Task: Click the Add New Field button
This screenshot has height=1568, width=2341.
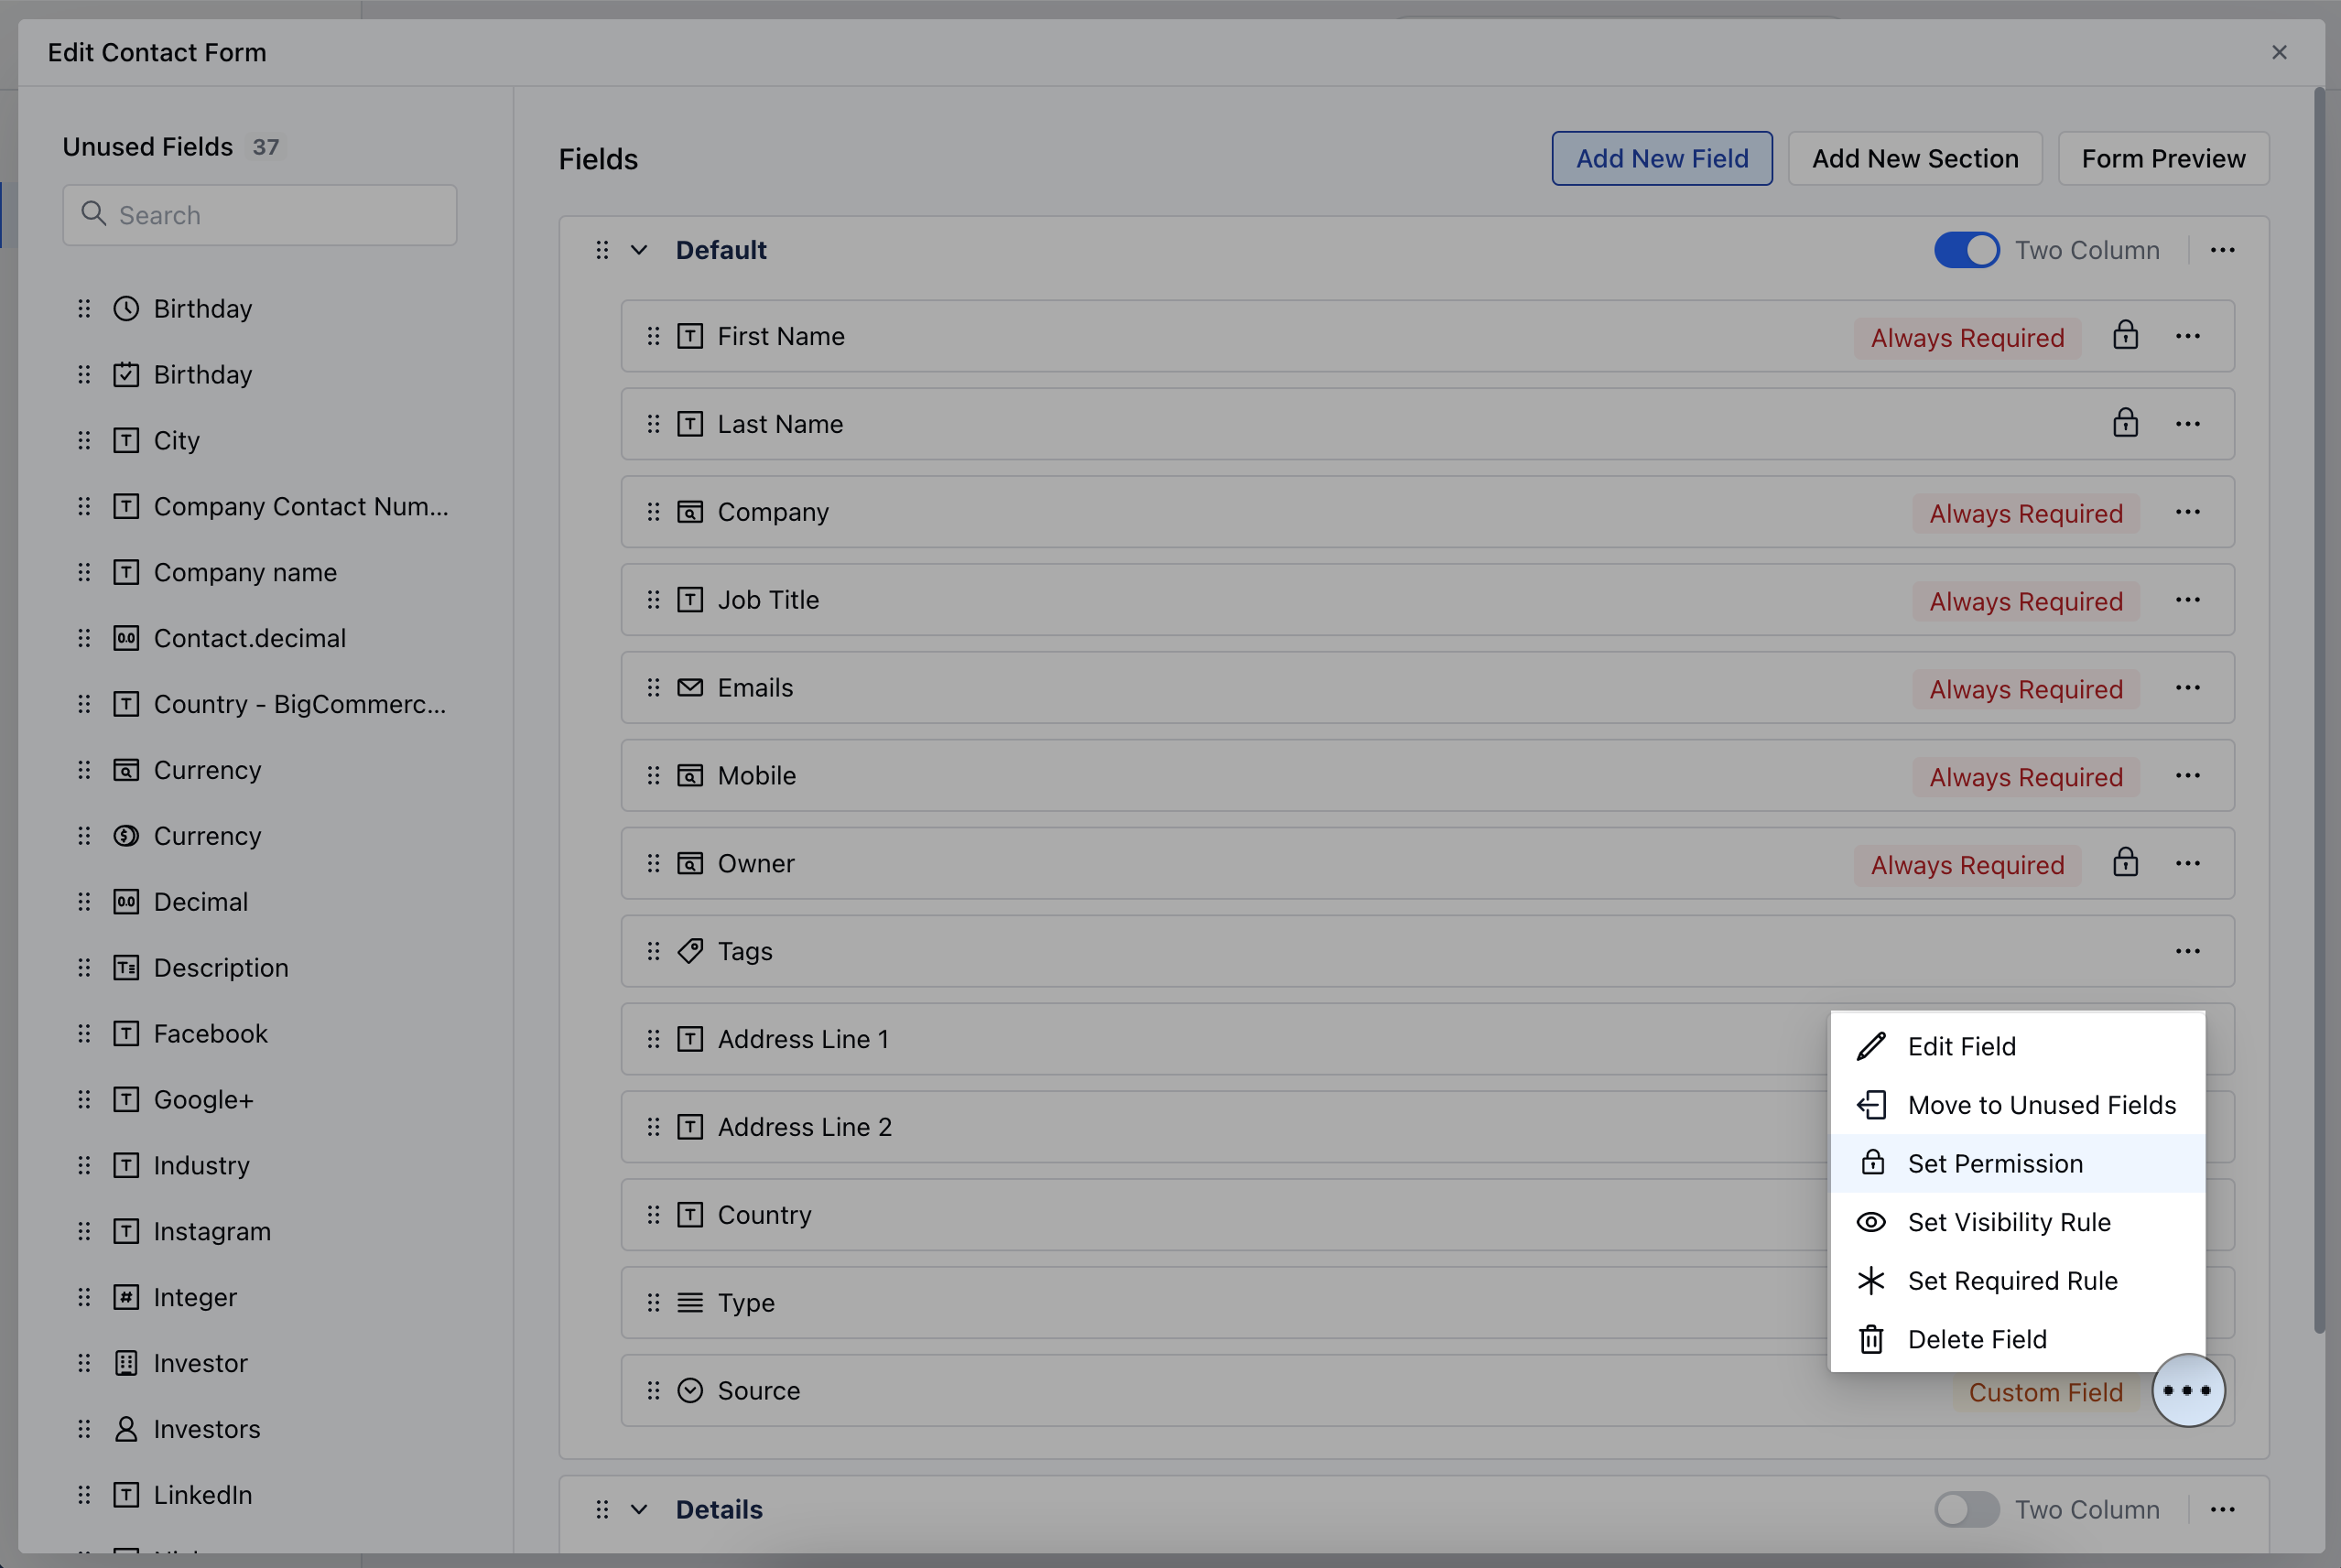Action: [1661, 158]
